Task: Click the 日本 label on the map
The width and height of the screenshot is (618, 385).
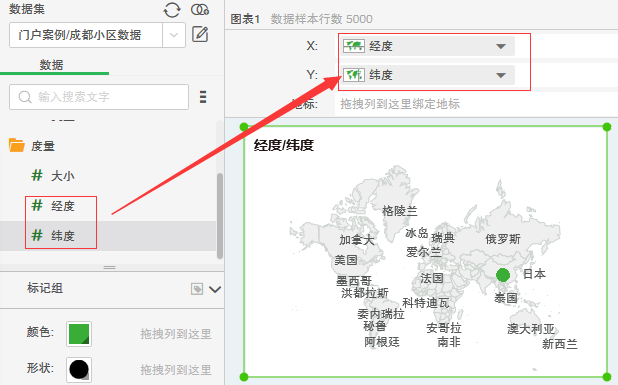Action: [534, 273]
